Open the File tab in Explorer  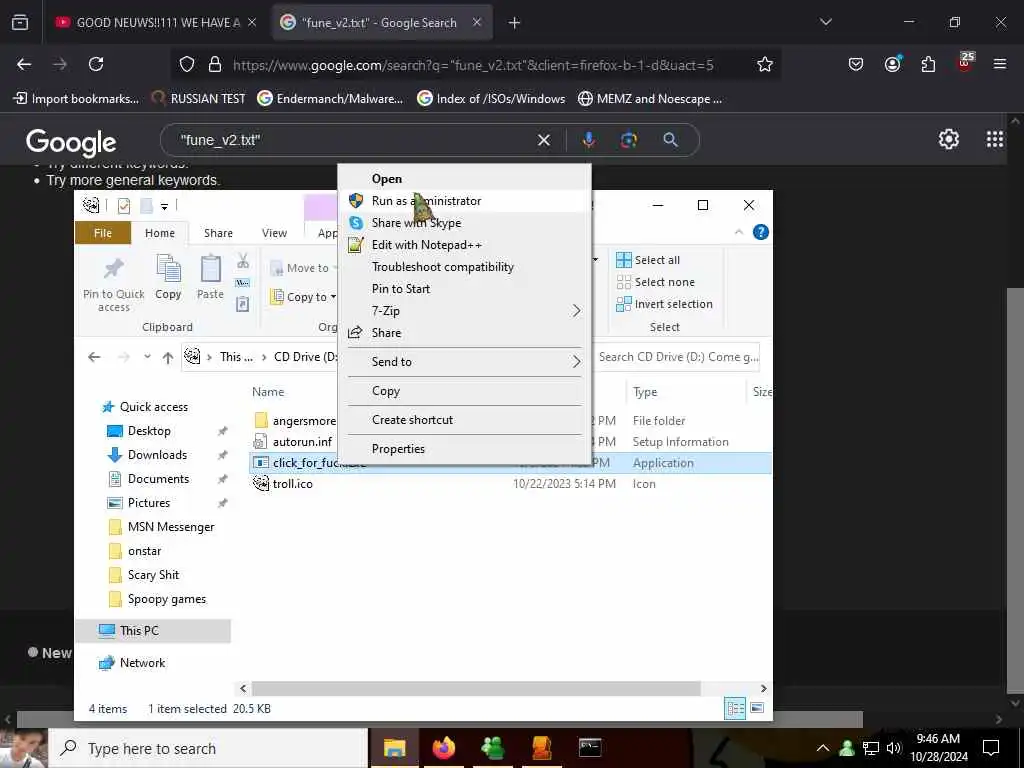click(x=103, y=233)
